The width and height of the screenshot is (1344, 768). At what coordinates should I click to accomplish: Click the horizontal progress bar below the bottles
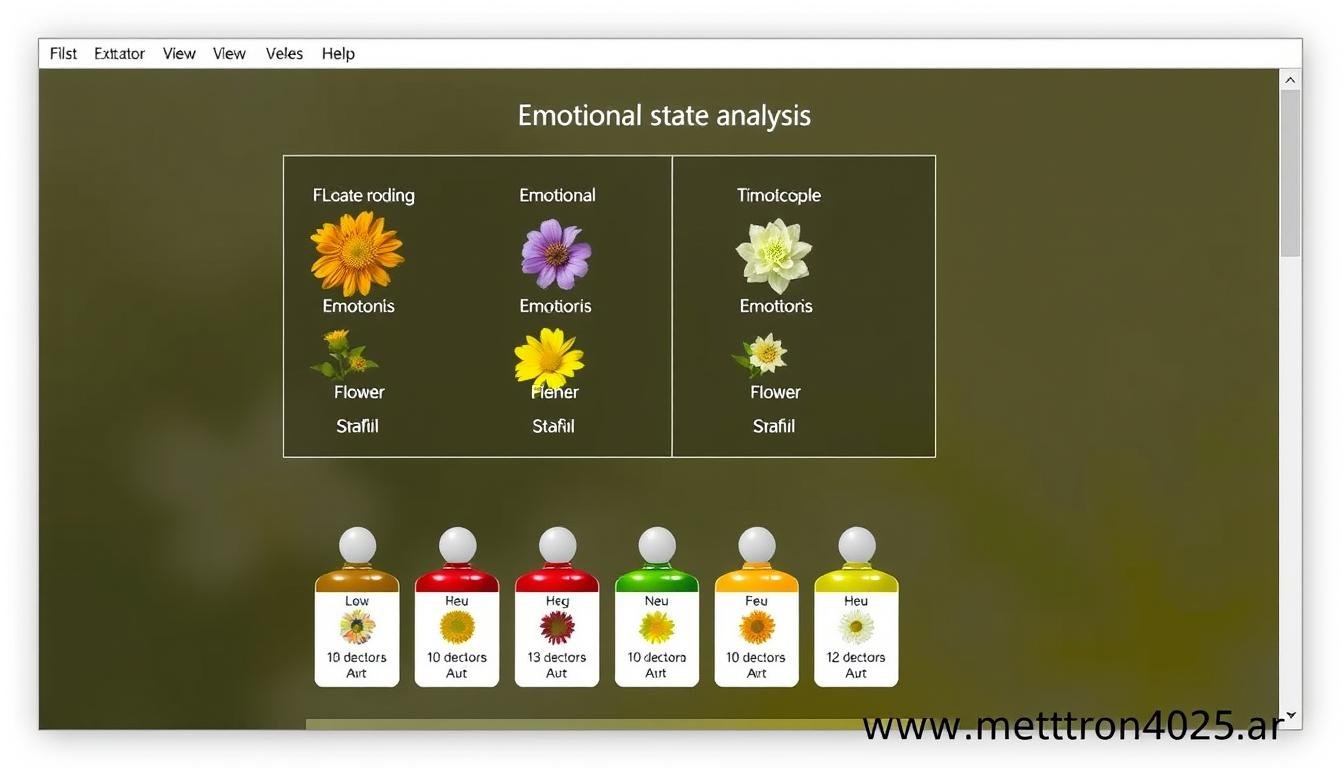pyautogui.click(x=580, y=724)
